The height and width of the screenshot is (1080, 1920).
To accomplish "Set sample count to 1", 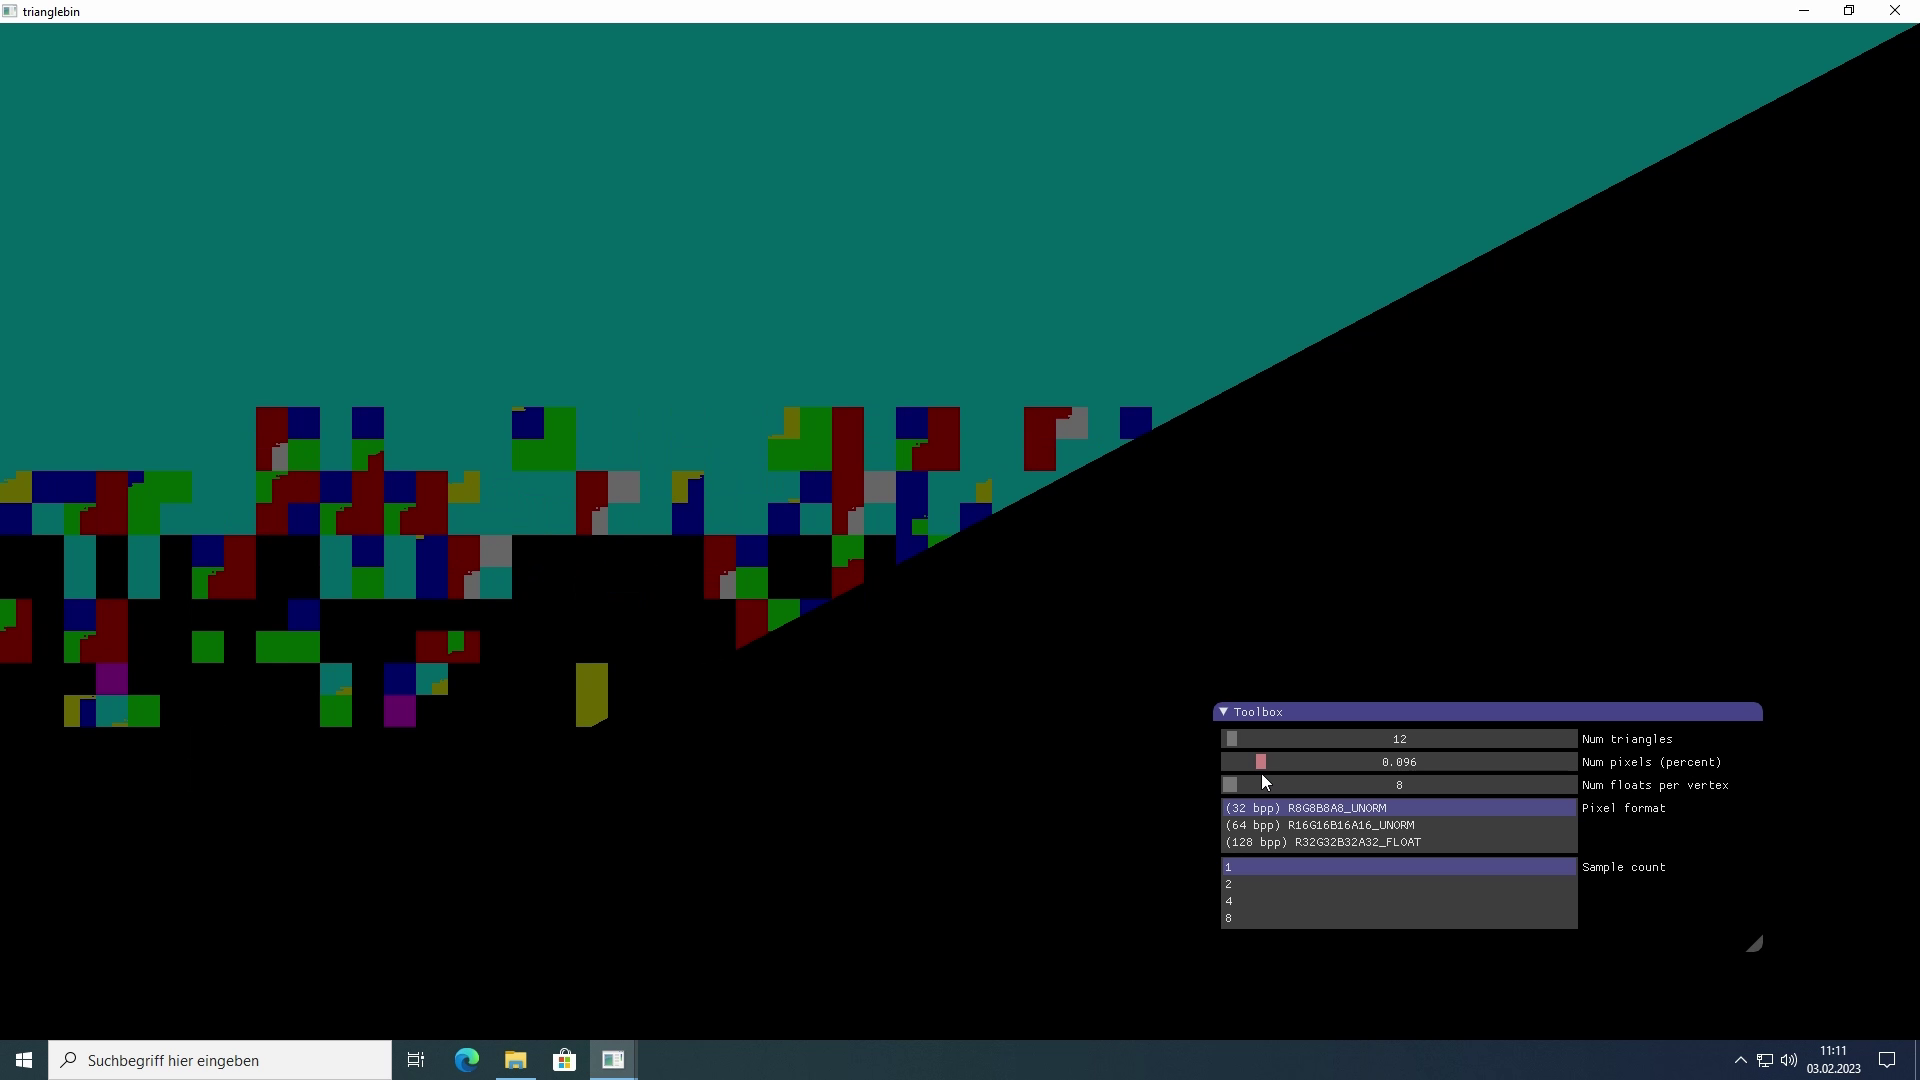I will [1398, 867].
